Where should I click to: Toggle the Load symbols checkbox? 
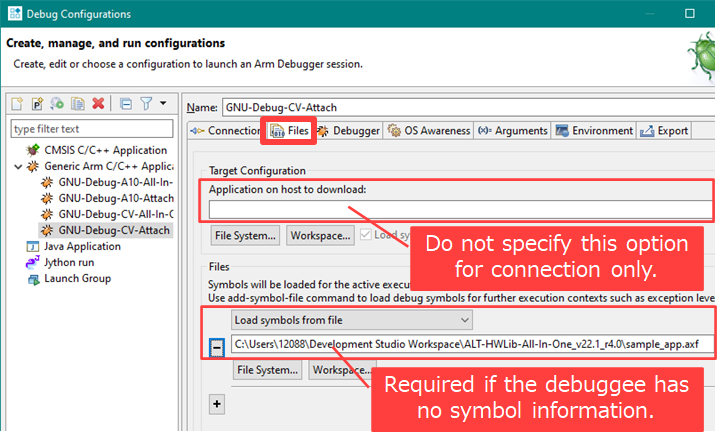coord(365,235)
